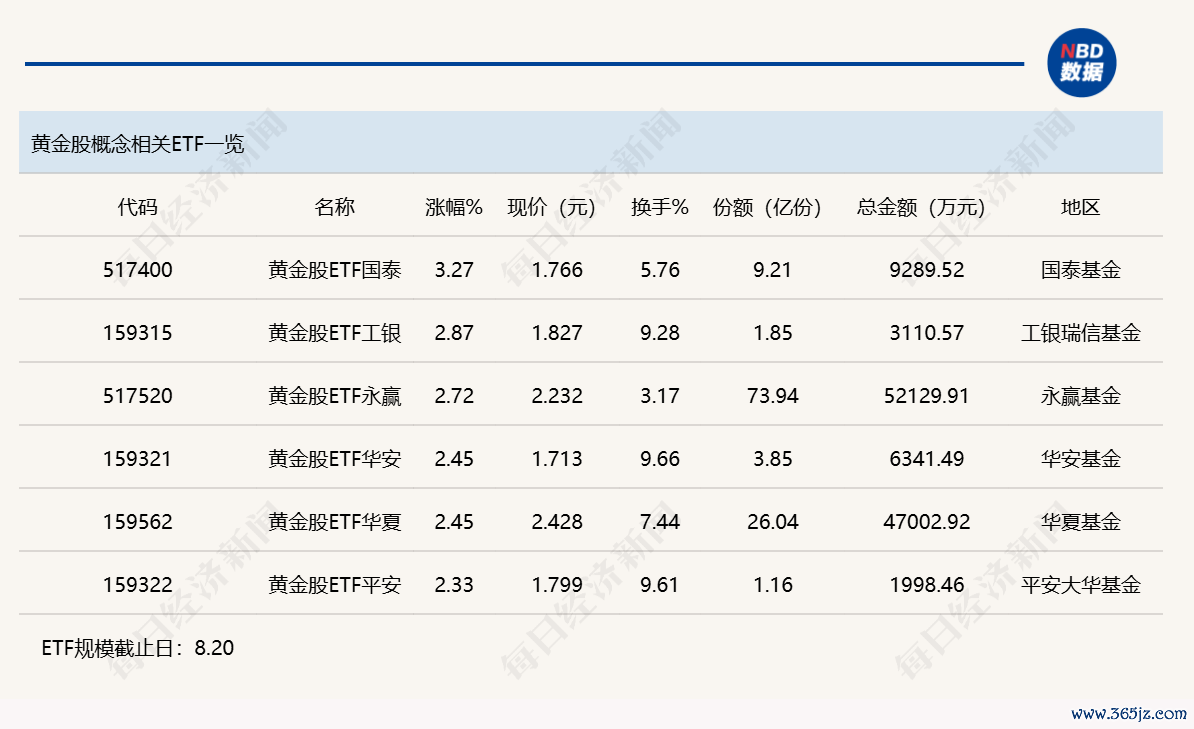The height and width of the screenshot is (729, 1194).
Task: Click the 工银瑞信基金 cell
Action: pyautogui.click(x=1081, y=333)
